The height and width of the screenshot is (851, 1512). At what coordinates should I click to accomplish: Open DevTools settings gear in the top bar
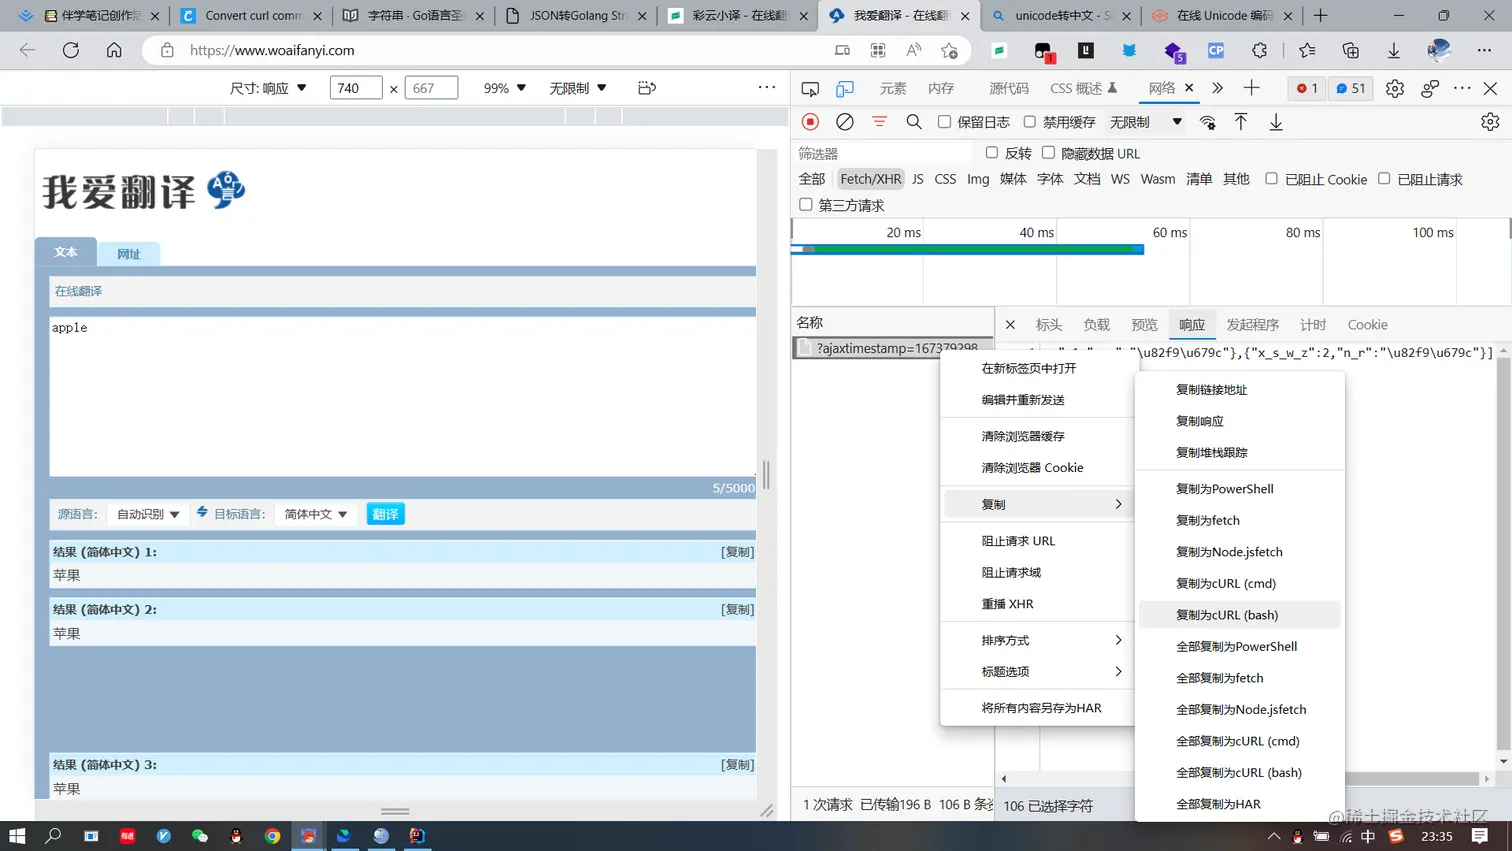pyautogui.click(x=1395, y=89)
